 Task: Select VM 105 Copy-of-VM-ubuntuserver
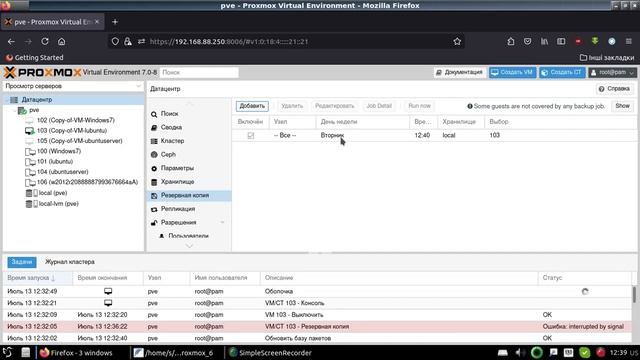tap(79, 141)
